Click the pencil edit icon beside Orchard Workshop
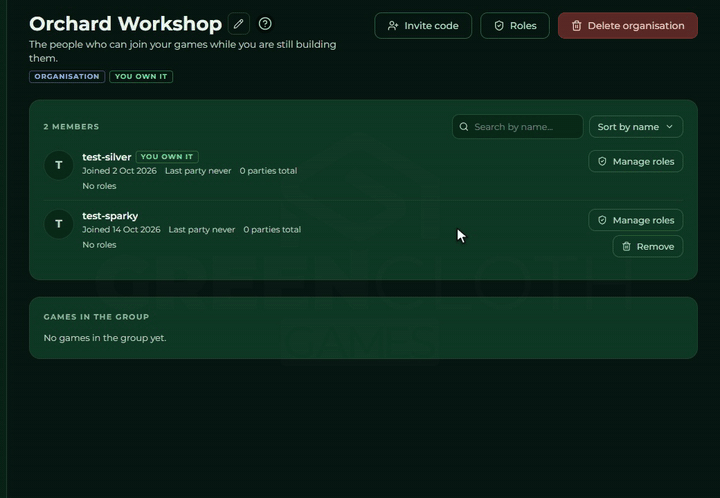 (238, 24)
